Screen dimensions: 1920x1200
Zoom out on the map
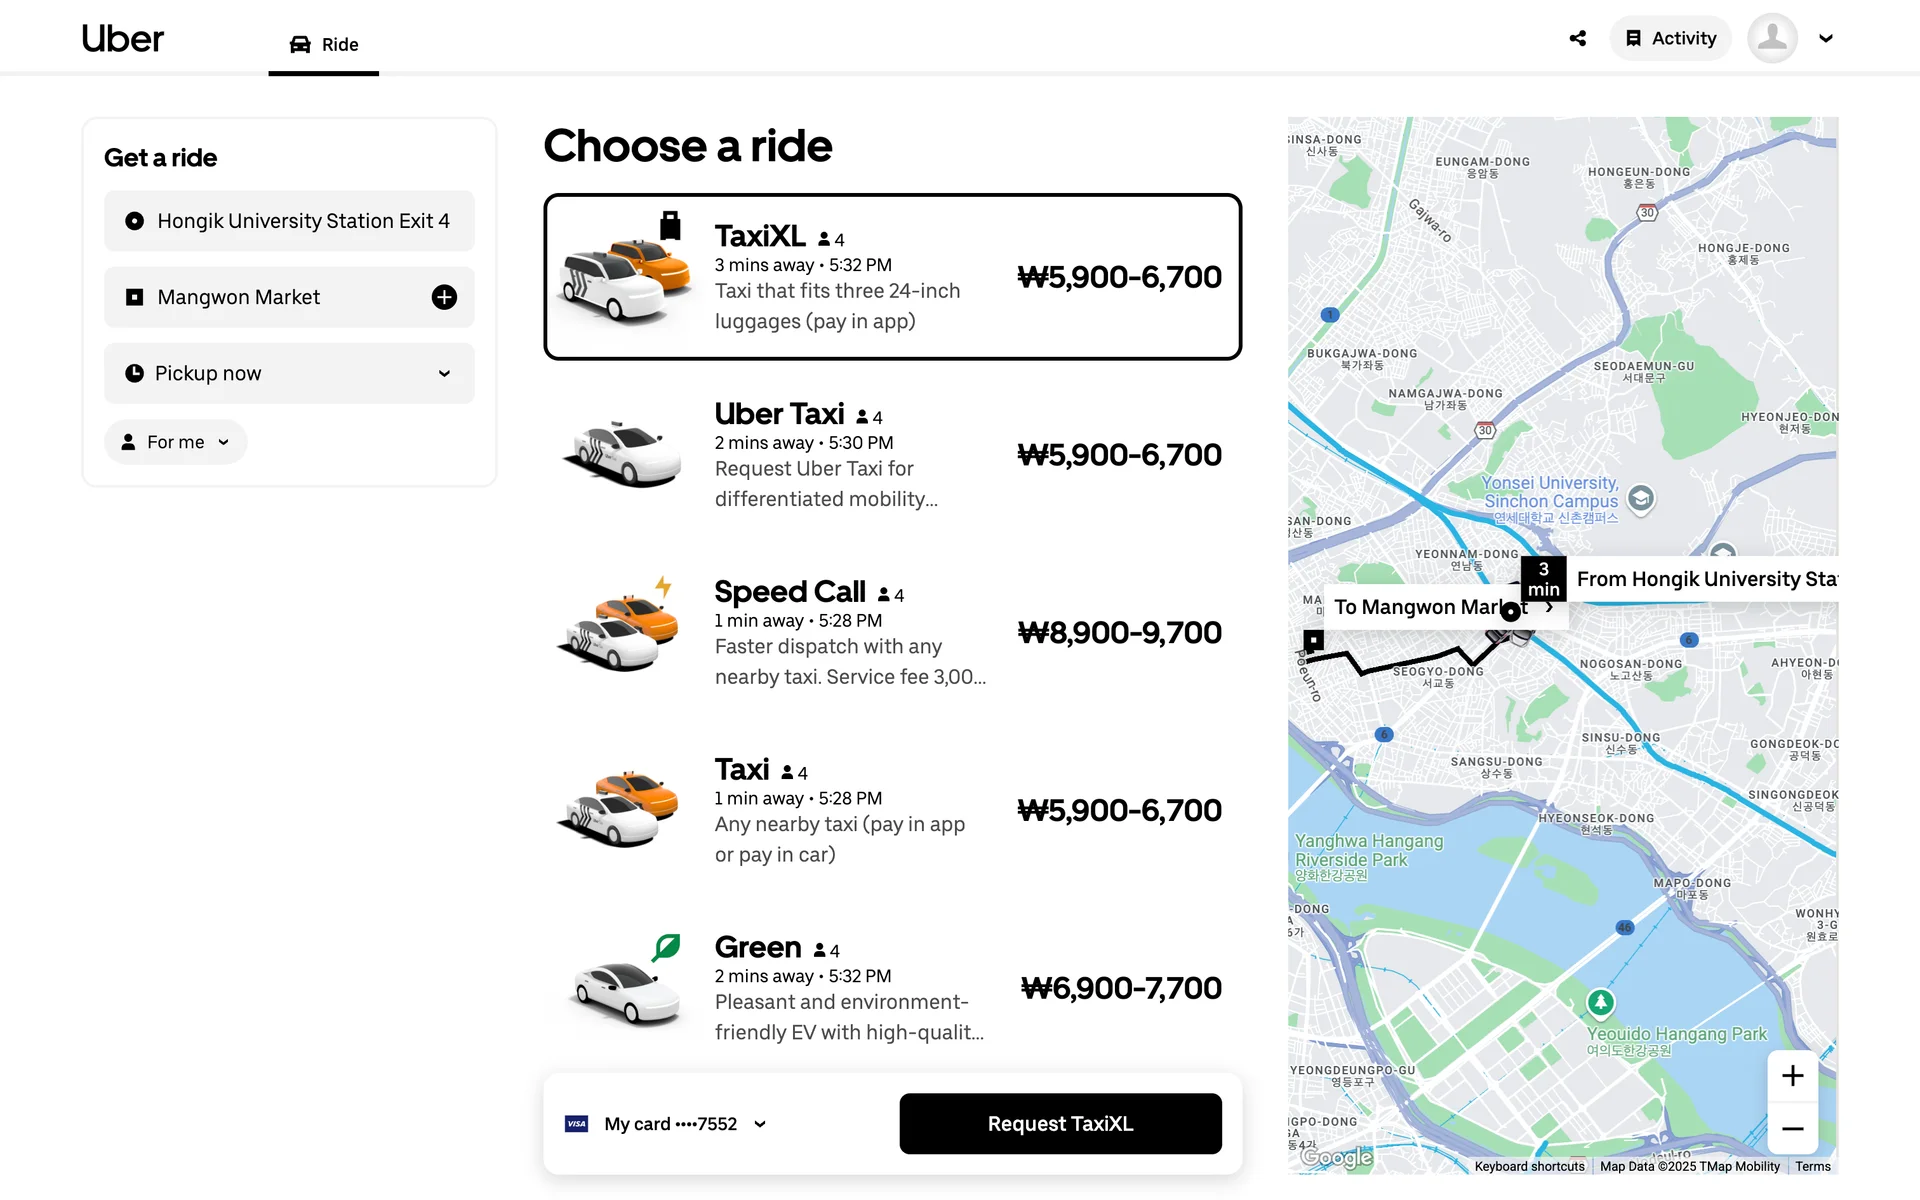[x=1792, y=1129]
